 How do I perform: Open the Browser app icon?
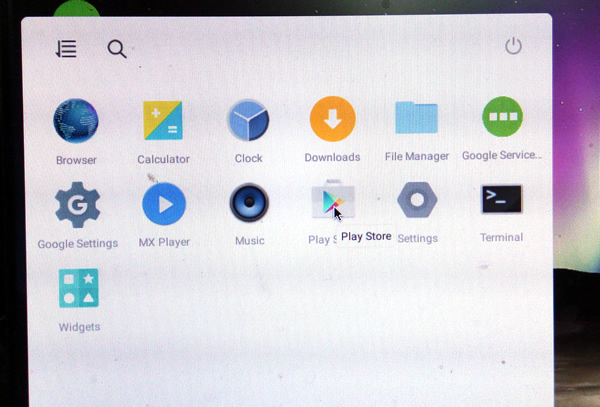pos(76,120)
